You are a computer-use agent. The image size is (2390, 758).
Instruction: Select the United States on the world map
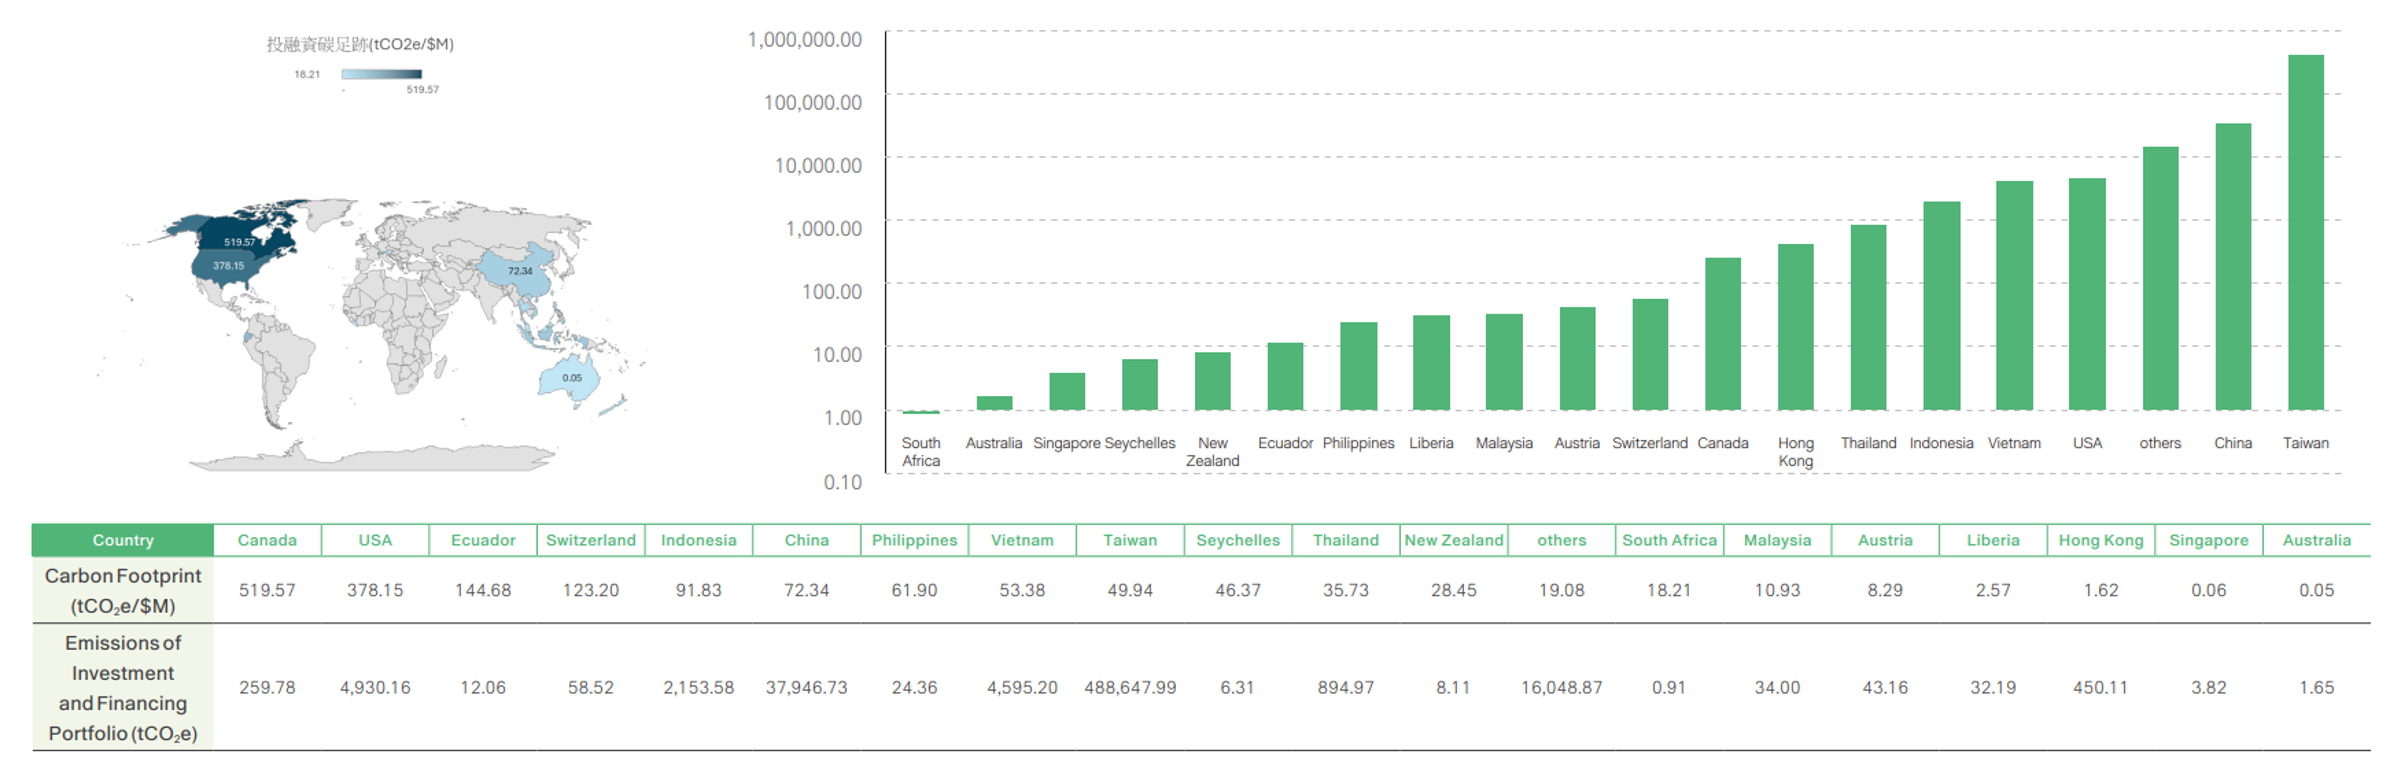(x=232, y=266)
